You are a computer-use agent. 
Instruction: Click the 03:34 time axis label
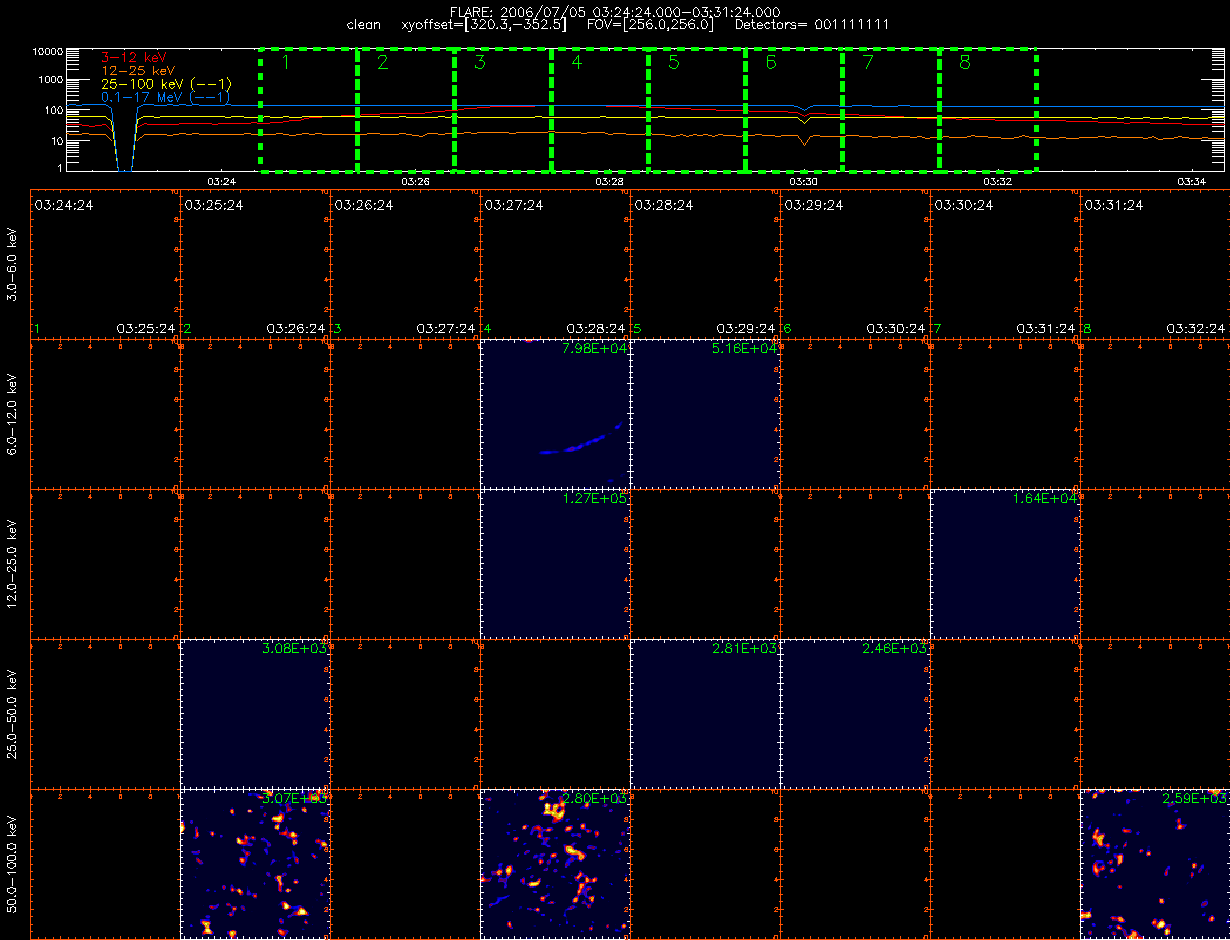1191,182
